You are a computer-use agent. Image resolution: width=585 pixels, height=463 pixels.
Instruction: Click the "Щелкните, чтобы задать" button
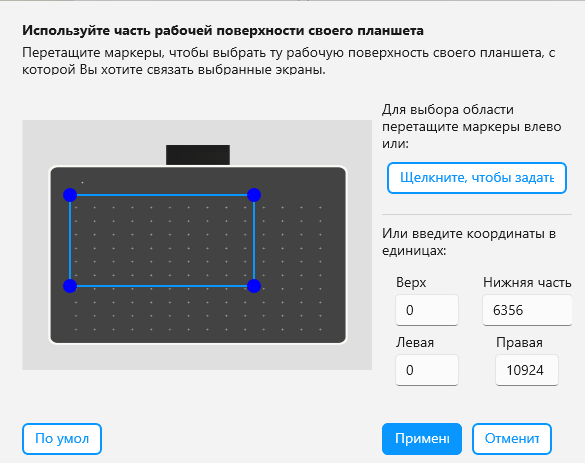pyautogui.click(x=477, y=178)
